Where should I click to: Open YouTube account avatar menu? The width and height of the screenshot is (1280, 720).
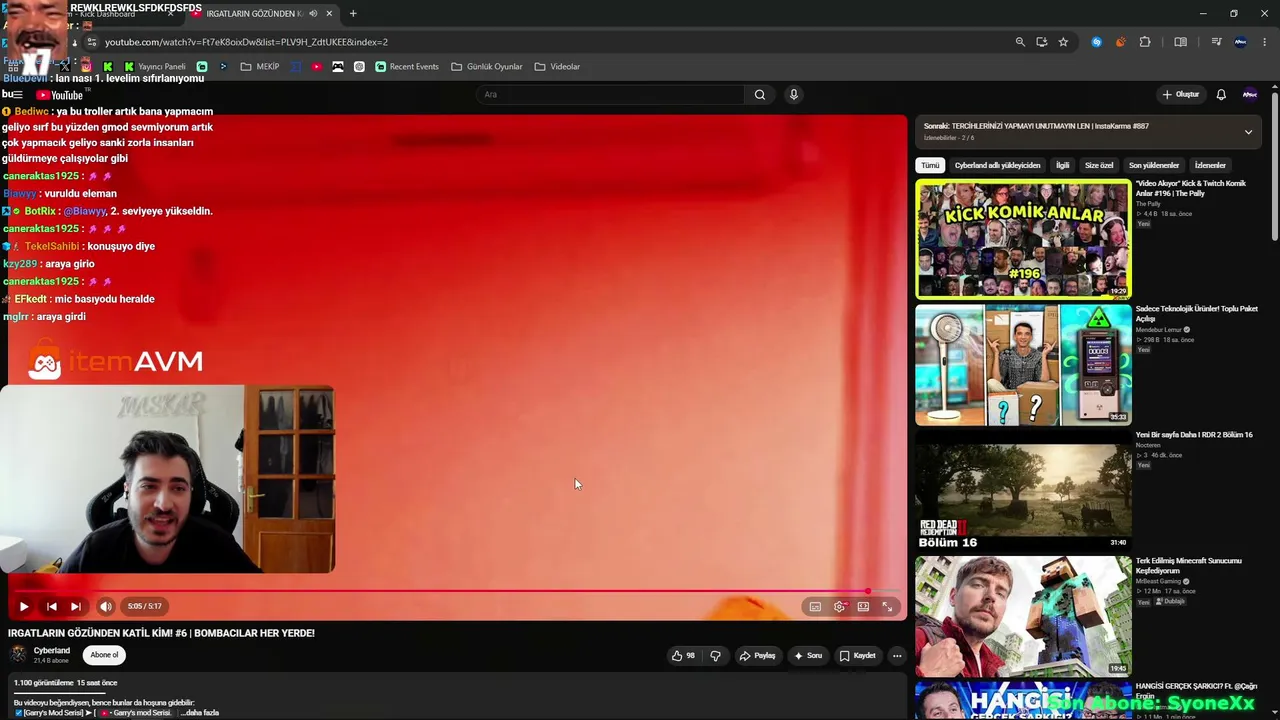pos(1250,94)
